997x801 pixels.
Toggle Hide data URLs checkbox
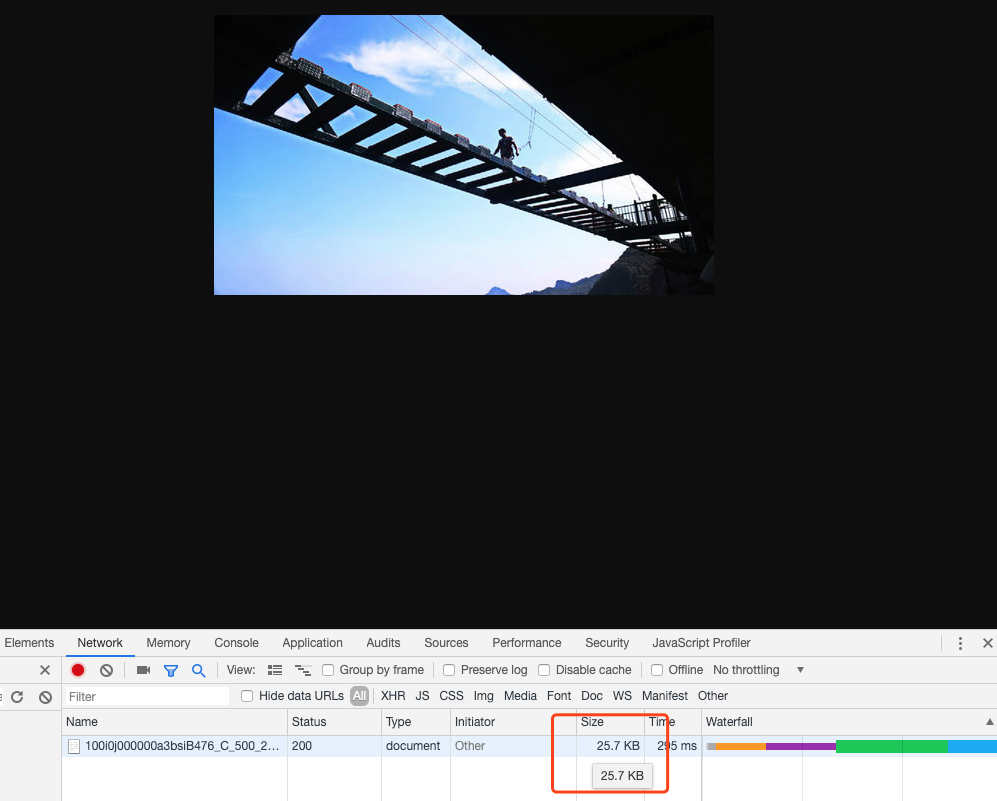pyautogui.click(x=247, y=696)
